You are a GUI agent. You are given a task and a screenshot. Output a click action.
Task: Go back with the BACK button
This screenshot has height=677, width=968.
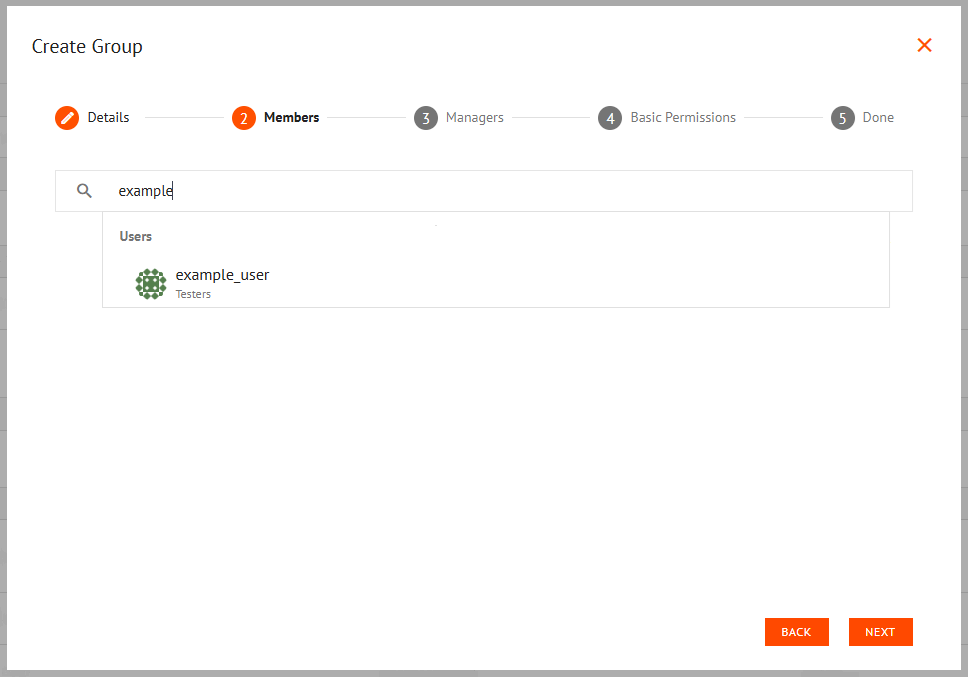click(x=796, y=632)
